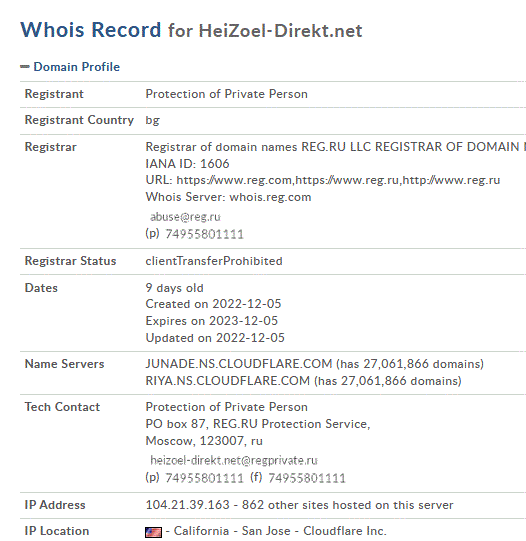Select the JUNADE.NS.CLOUDFLARE.COM name server
This screenshot has height=541, width=526.
pos(239,364)
